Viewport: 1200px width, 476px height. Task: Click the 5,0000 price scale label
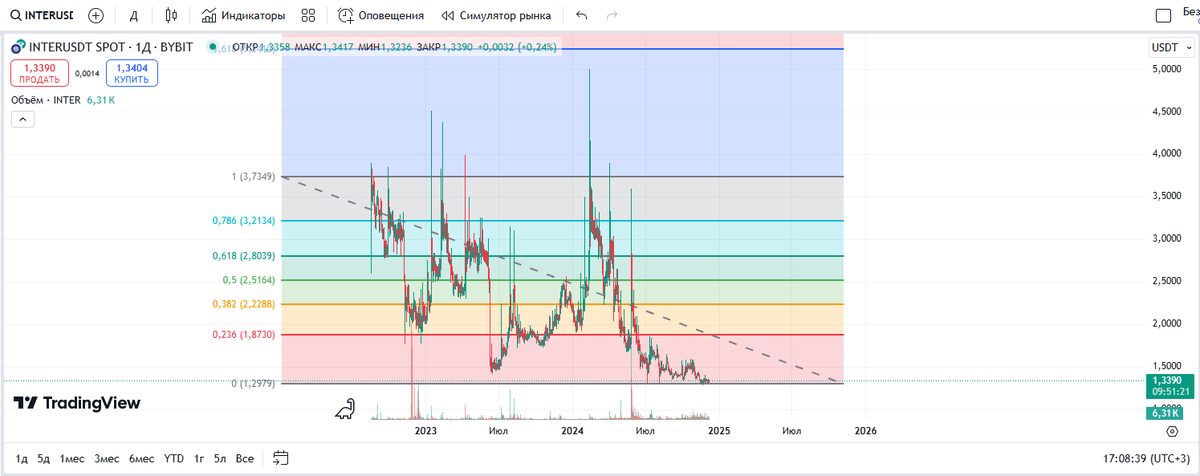tap(1166, 69)
